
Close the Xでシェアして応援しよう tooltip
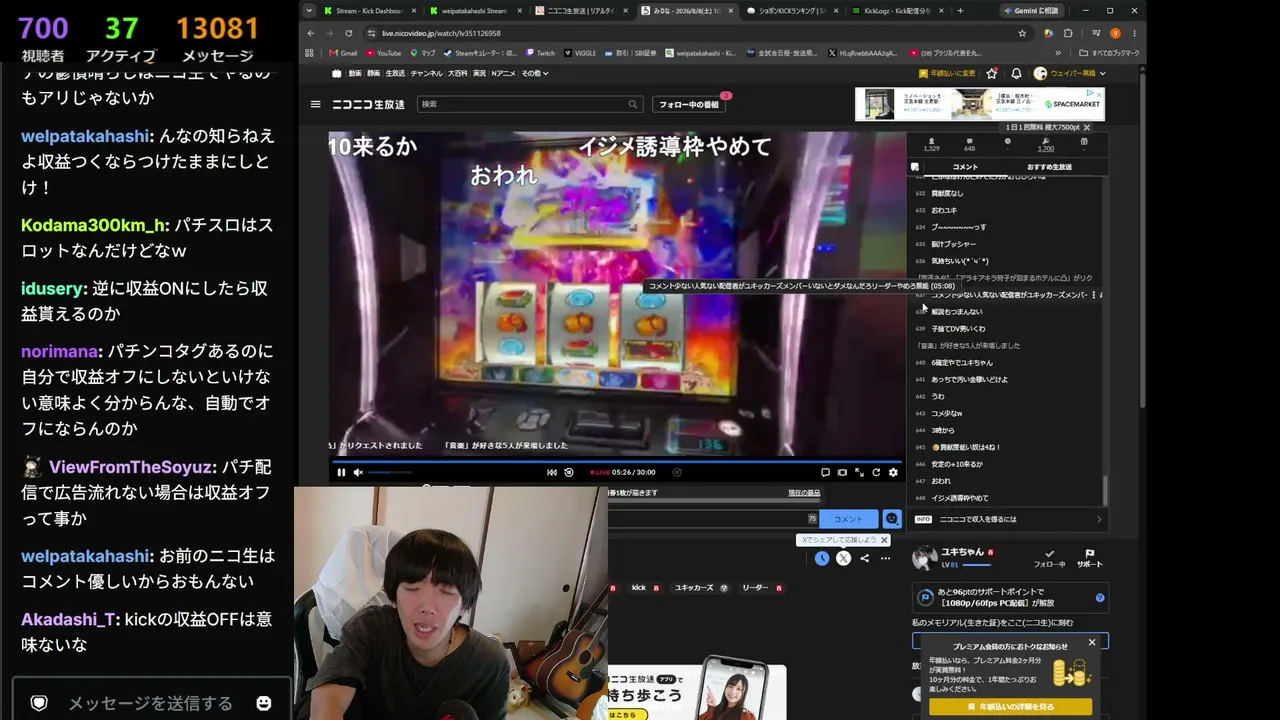883,540
